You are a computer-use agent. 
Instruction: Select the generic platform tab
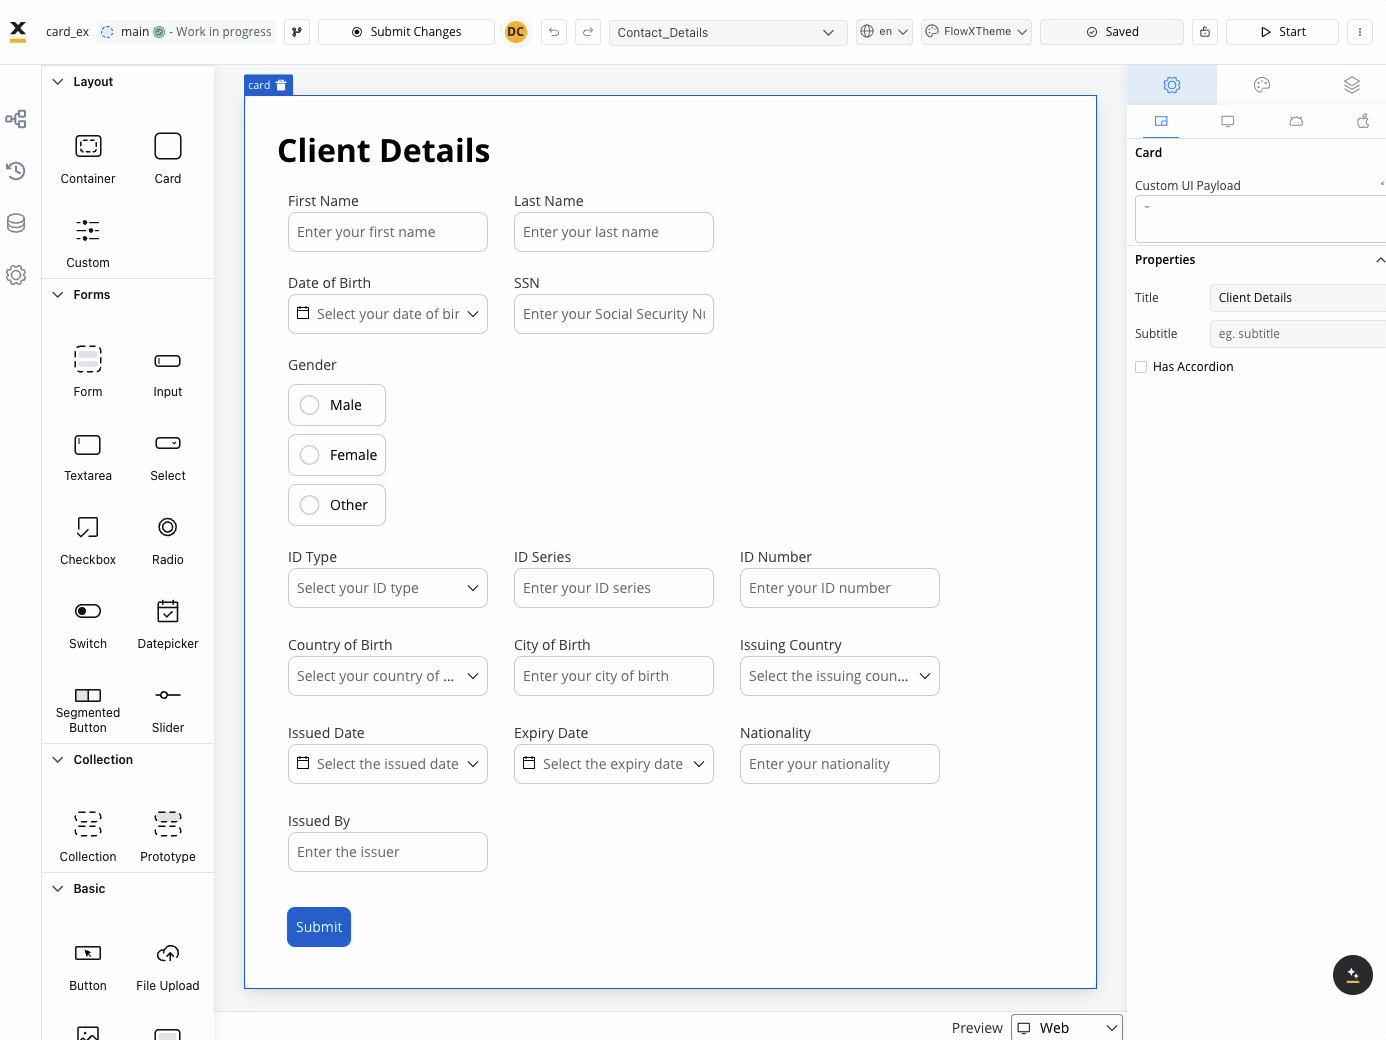[1161, 121]
